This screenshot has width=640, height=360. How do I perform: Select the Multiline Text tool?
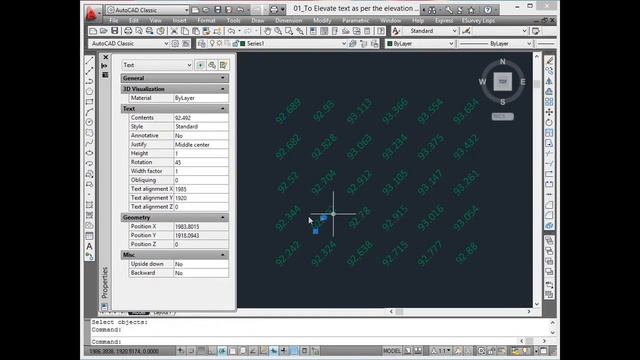click(x=90, y=246)
